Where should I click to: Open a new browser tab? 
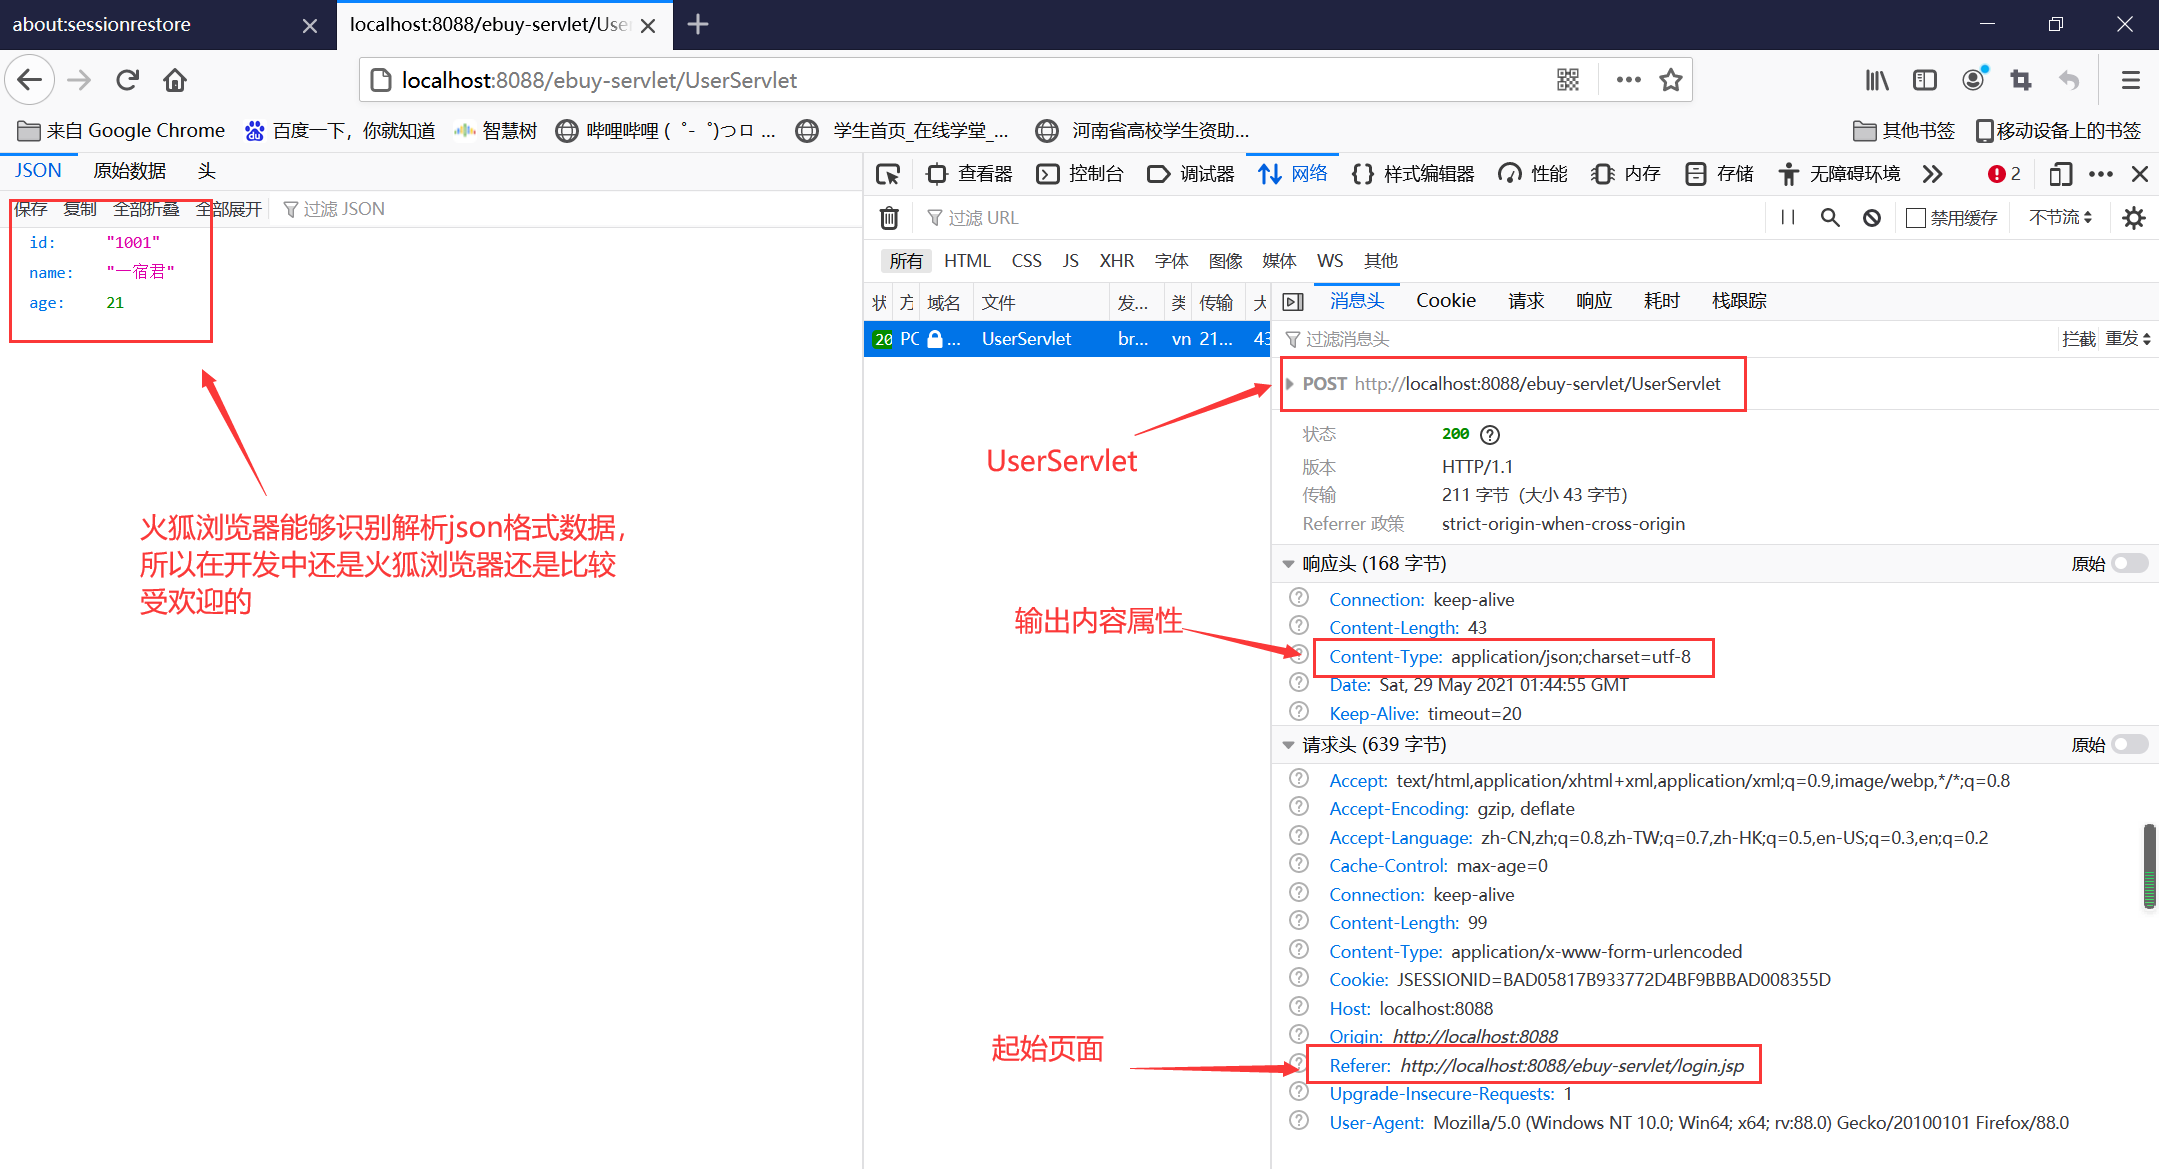698,24
